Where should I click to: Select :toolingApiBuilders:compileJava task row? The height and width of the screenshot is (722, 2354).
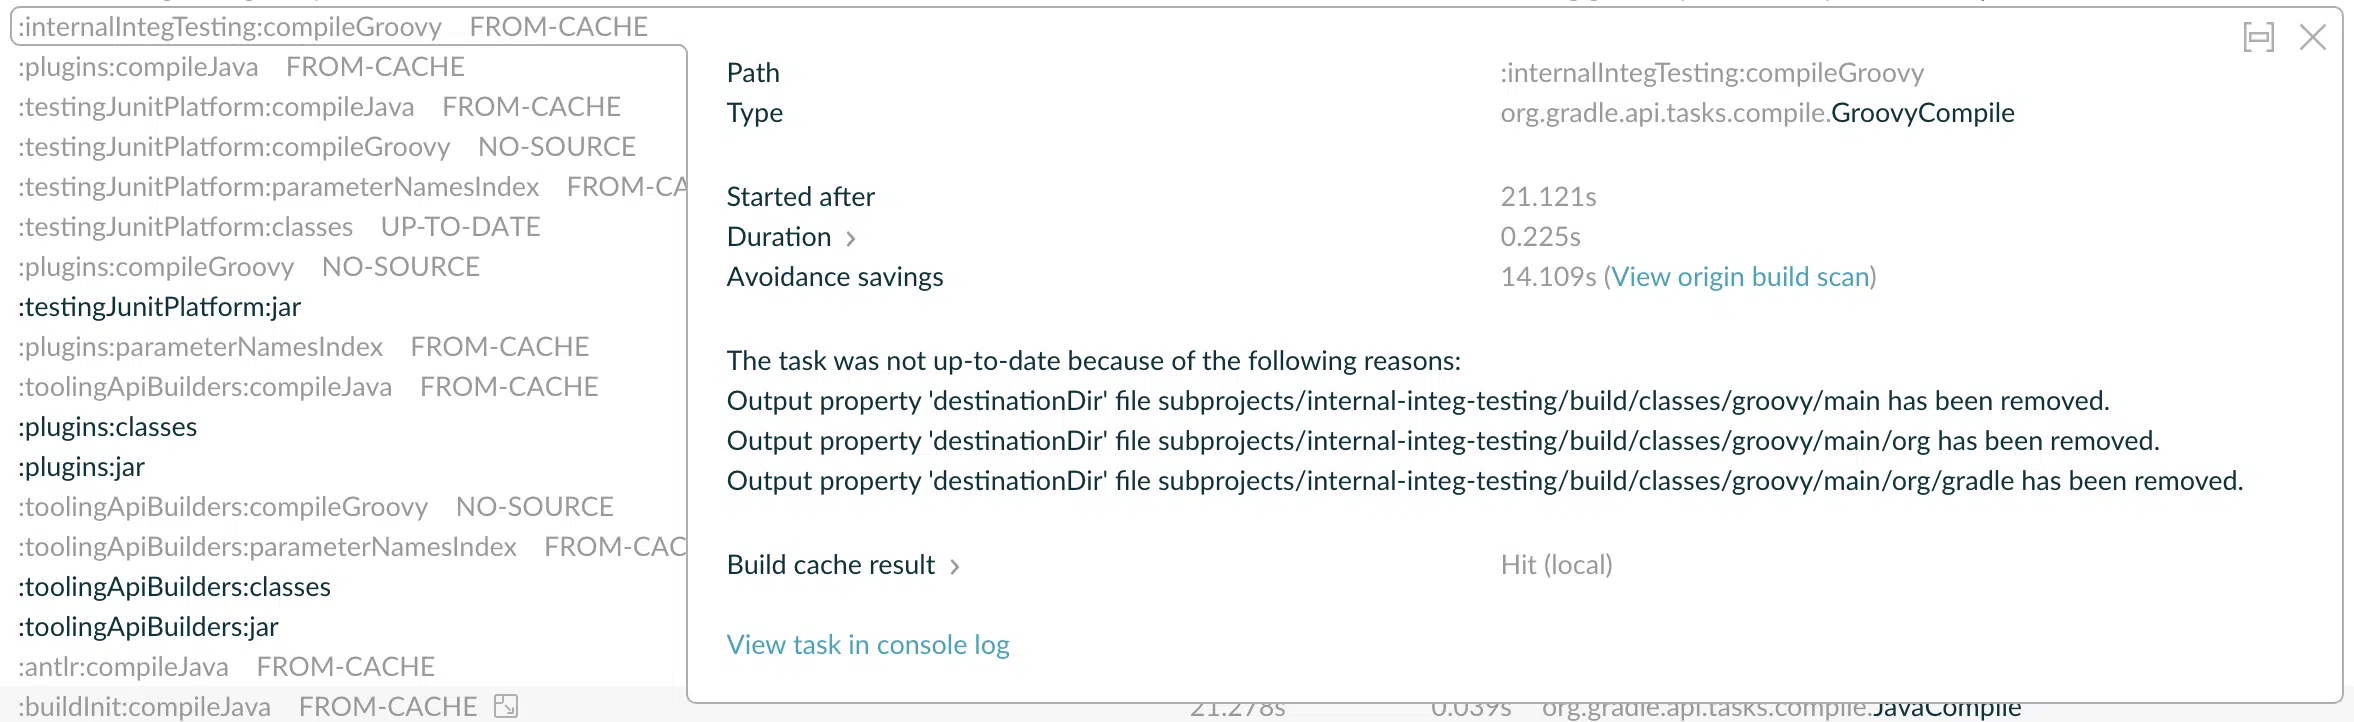click(x=308, y=387)
